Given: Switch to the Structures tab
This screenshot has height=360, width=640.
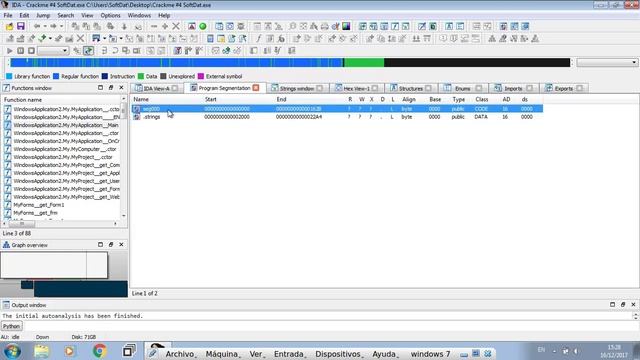Looking at the screenshot, I should pyautogui.click(x=410, y=88).
